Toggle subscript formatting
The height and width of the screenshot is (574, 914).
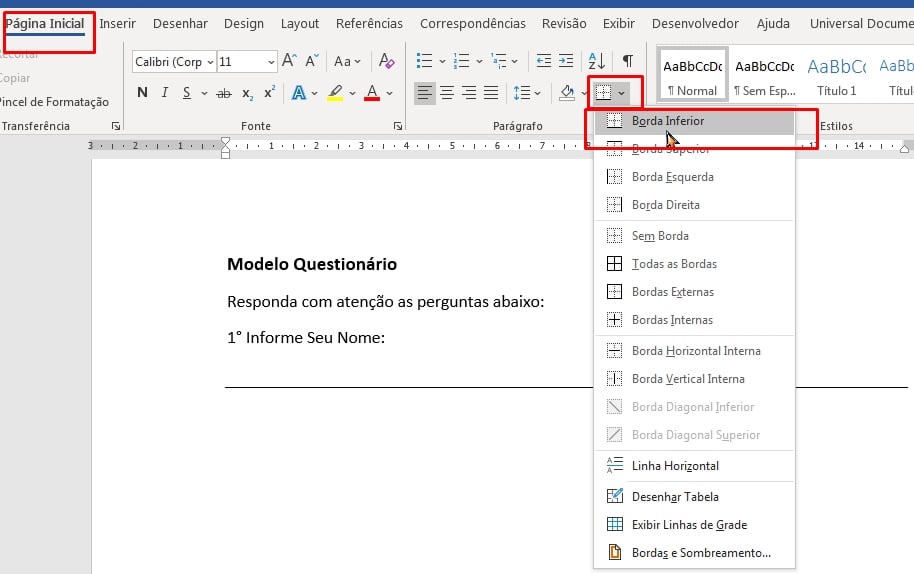pos(248,93)
